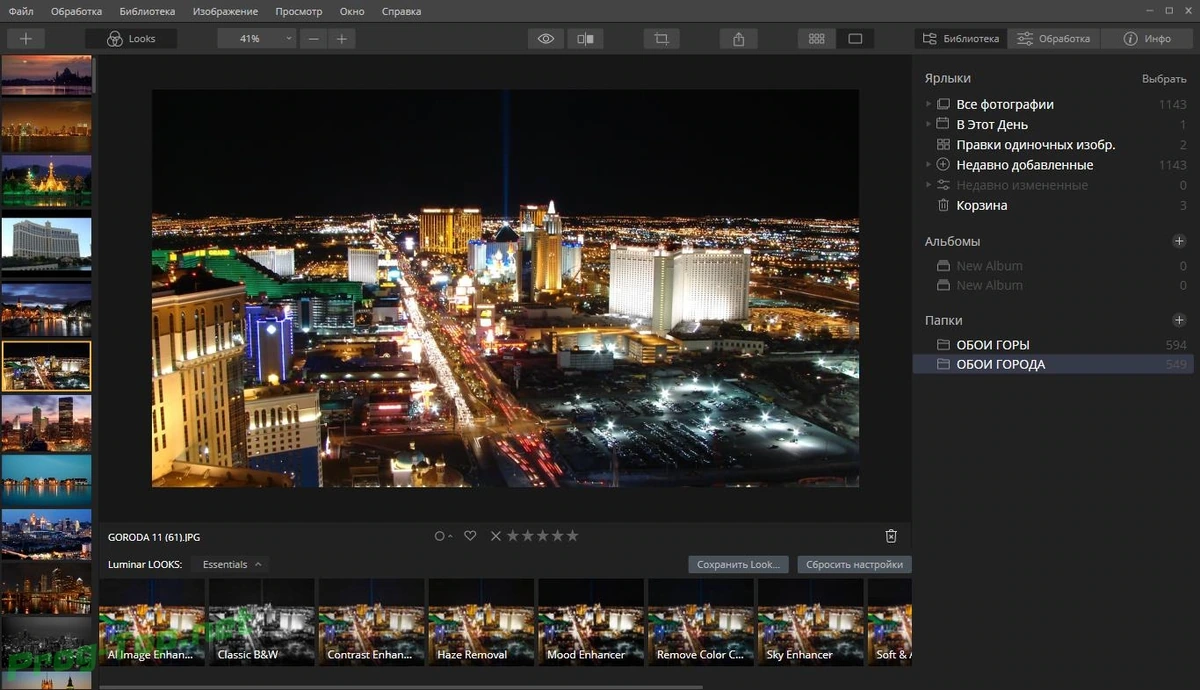Open the Библиотека tab
This screenshot has width=1200, height=690.
pos(961,39)
